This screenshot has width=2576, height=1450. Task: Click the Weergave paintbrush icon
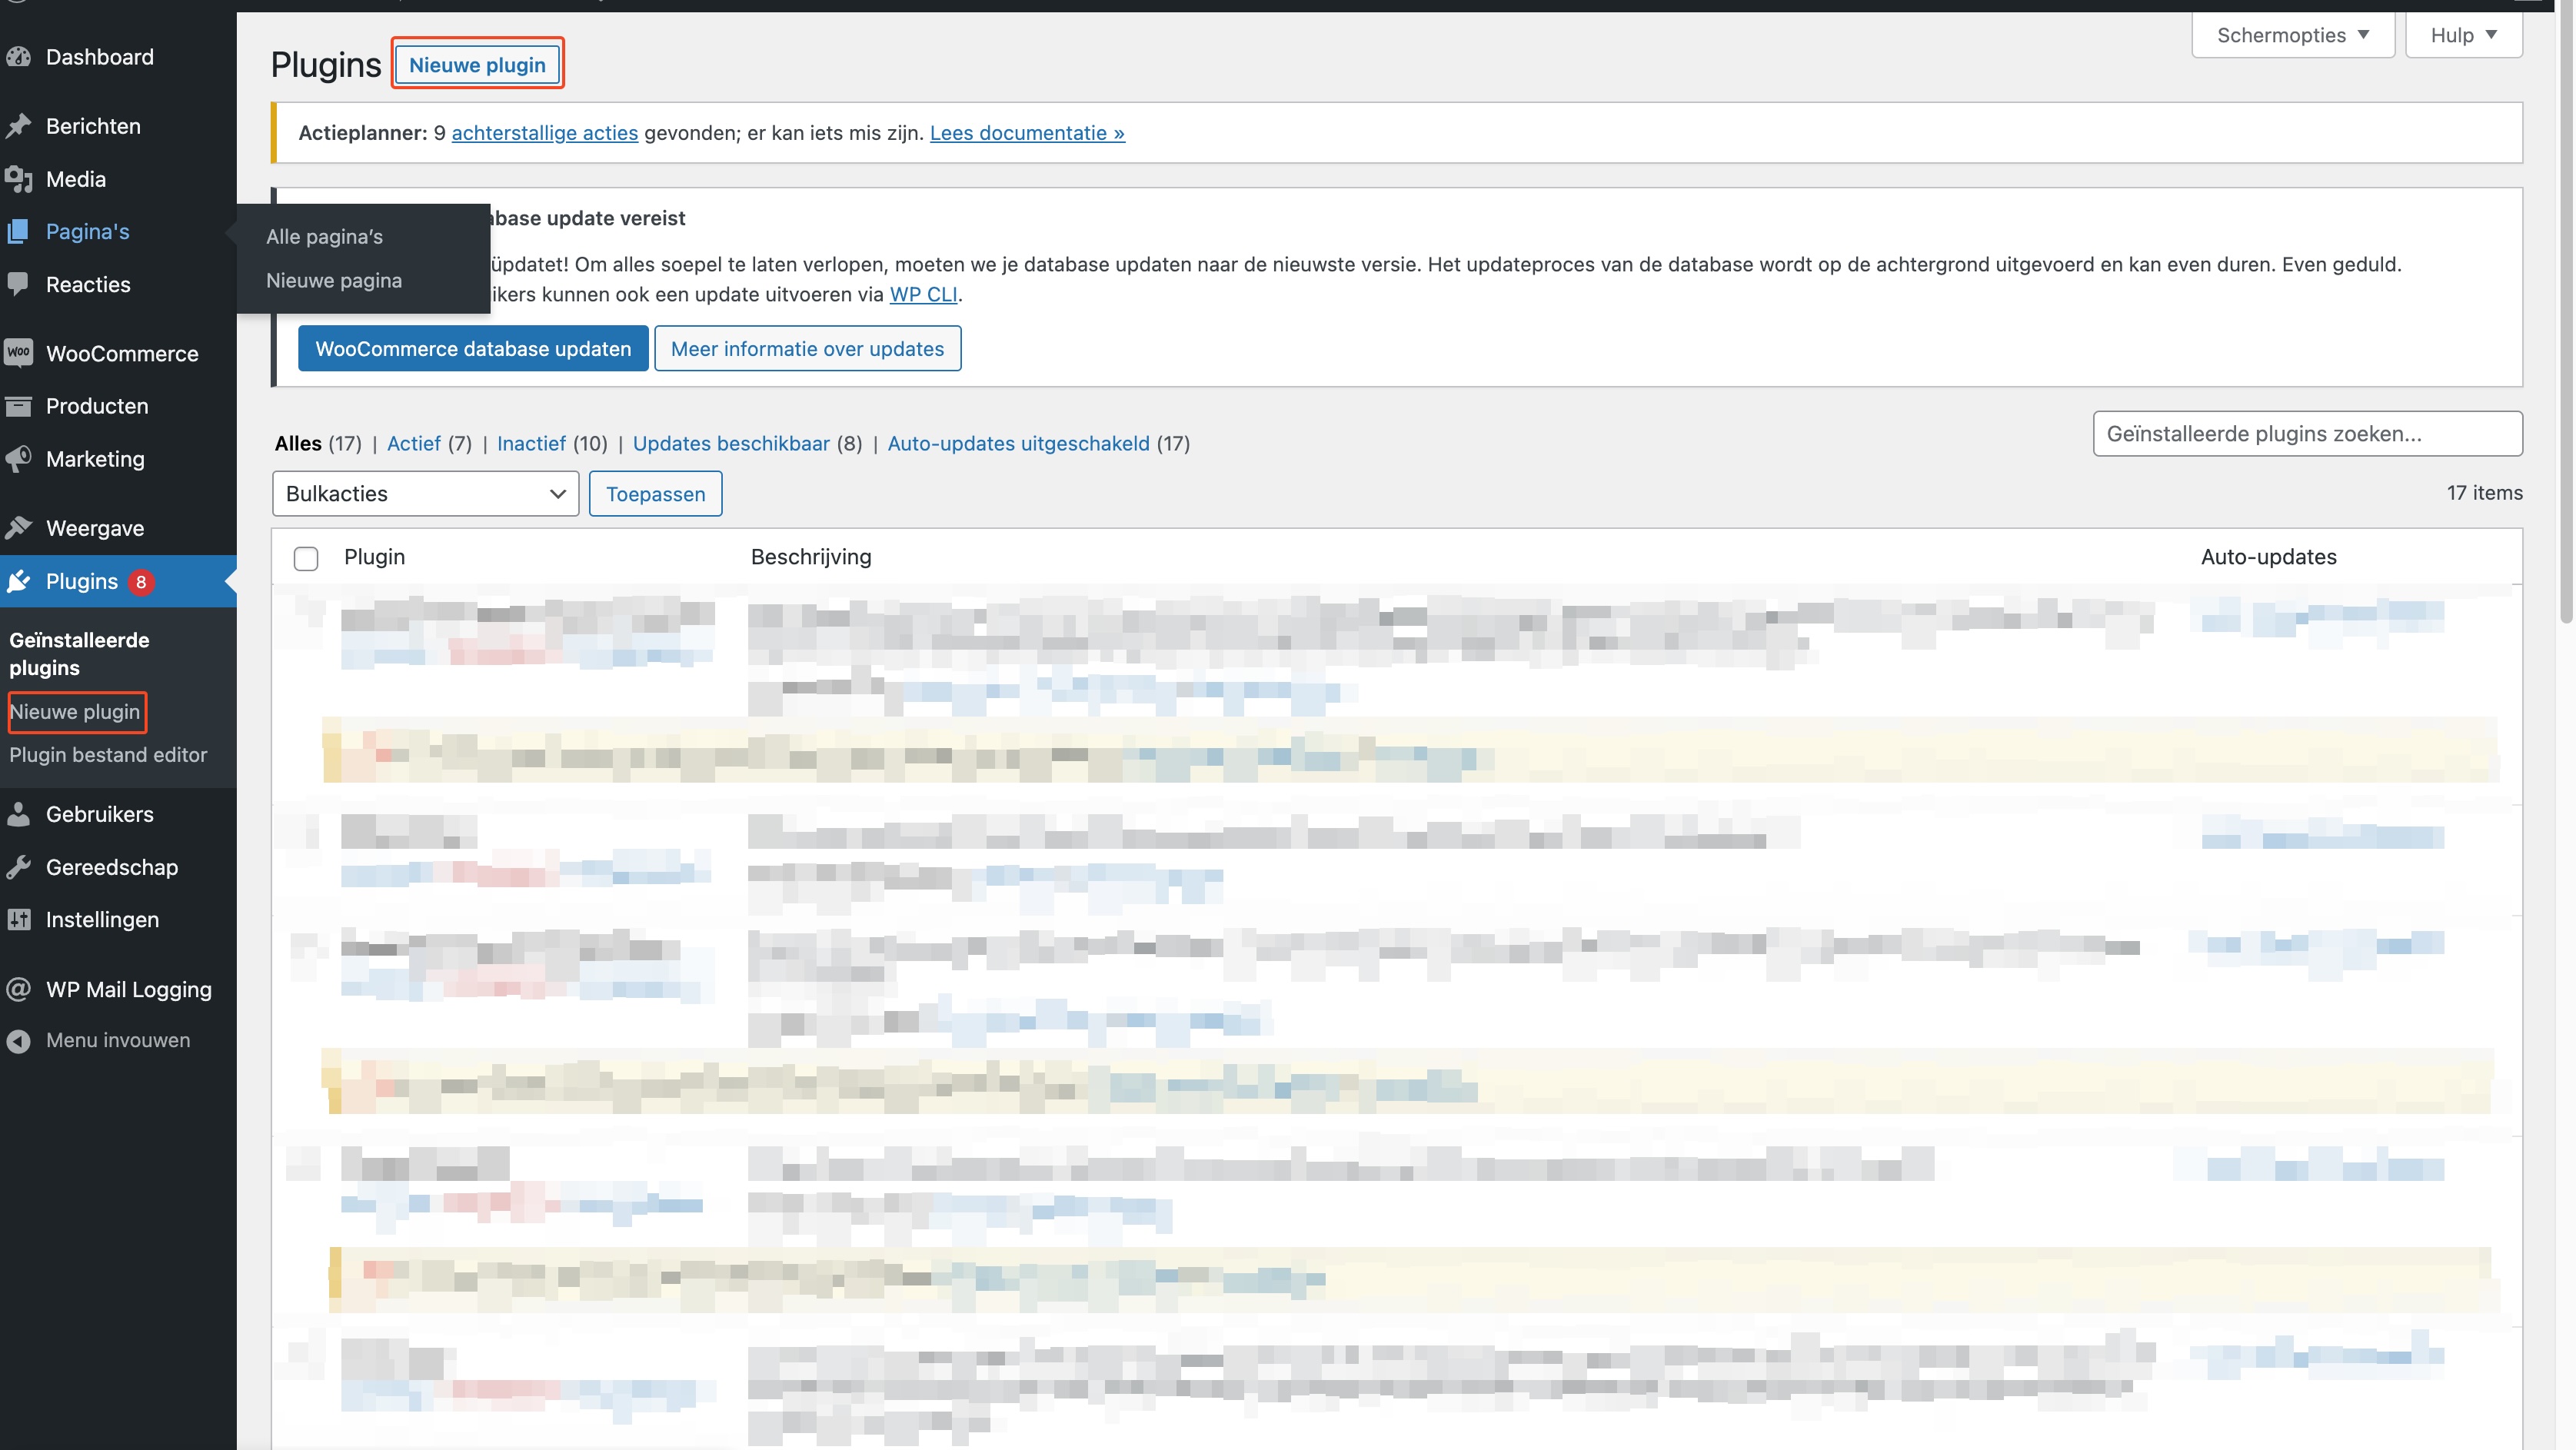click(x=18, y=528)
